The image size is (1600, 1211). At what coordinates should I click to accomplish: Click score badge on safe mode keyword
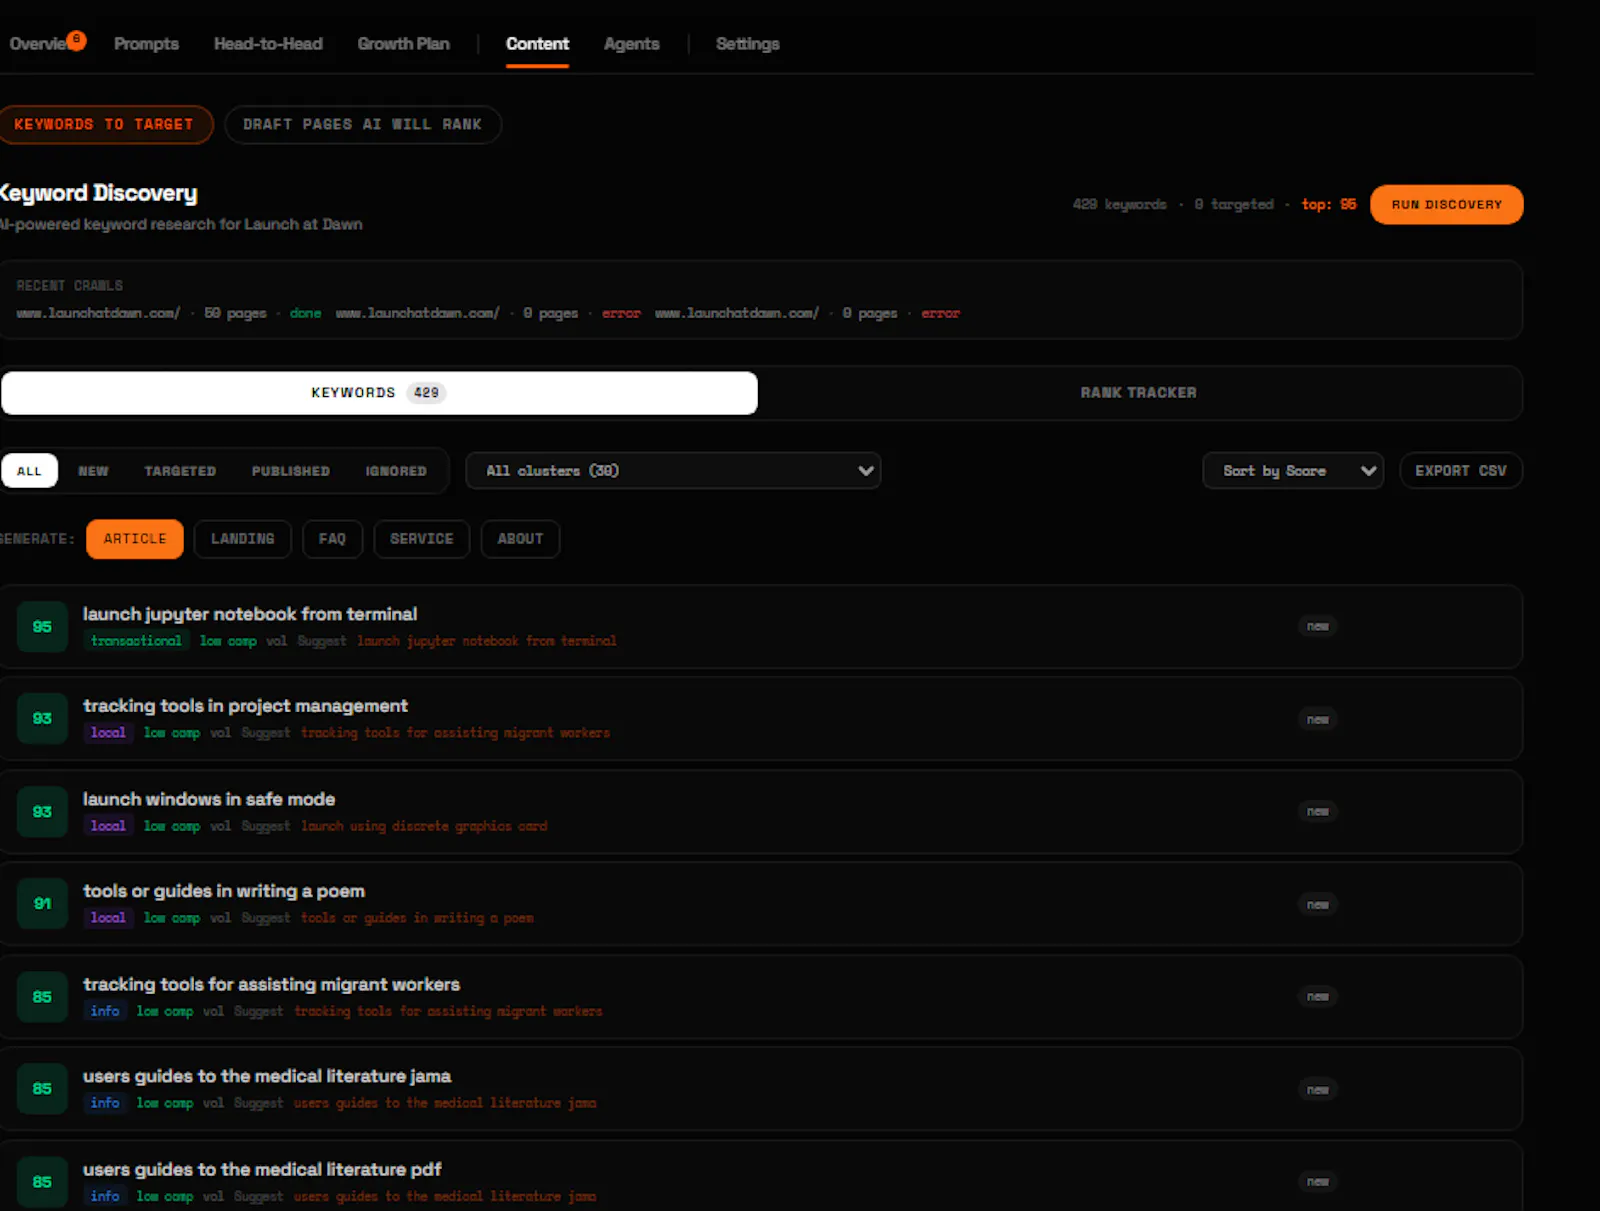[x=42, y=812]
